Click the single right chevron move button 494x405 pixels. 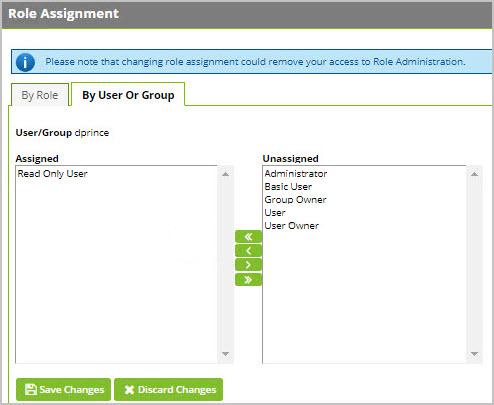pyautogui.click(x=248, y=265)
